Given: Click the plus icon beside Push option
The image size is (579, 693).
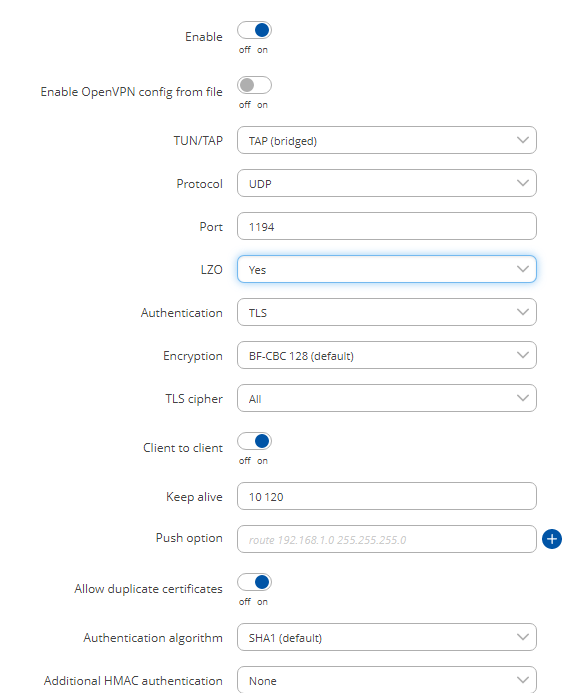Looking at the screenshot, I should [552, 539].
